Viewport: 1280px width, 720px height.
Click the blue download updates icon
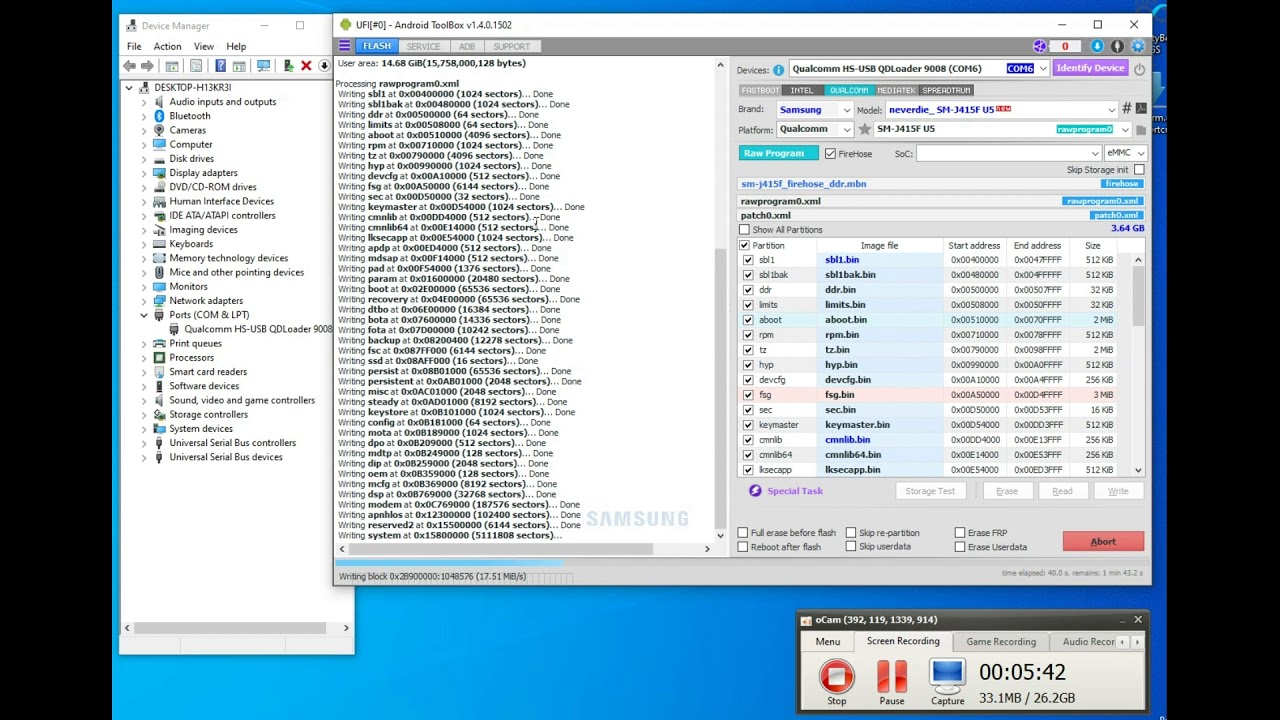1097,46
